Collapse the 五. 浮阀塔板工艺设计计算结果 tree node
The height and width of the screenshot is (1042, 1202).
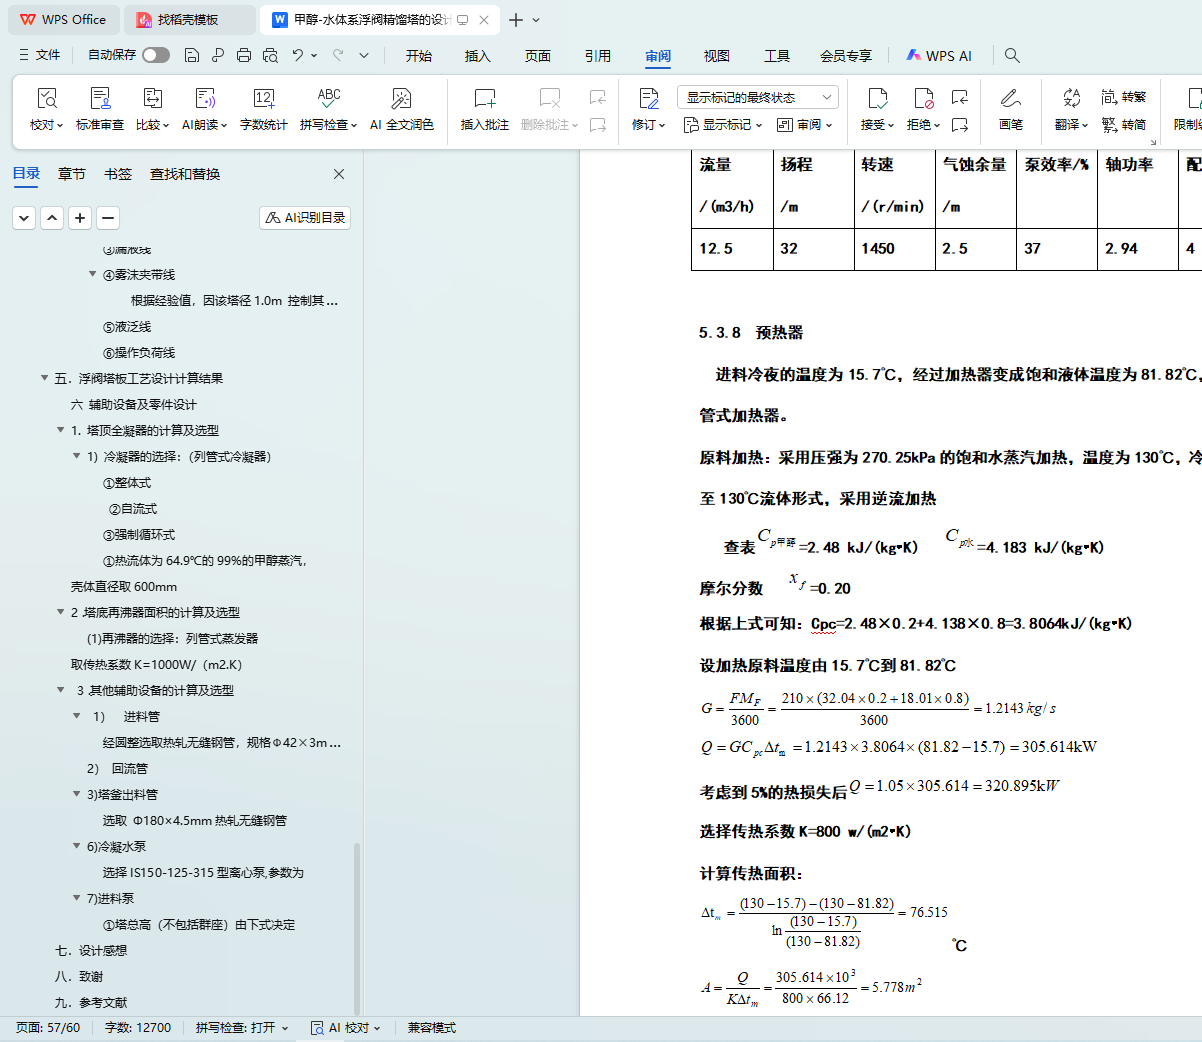44,378
